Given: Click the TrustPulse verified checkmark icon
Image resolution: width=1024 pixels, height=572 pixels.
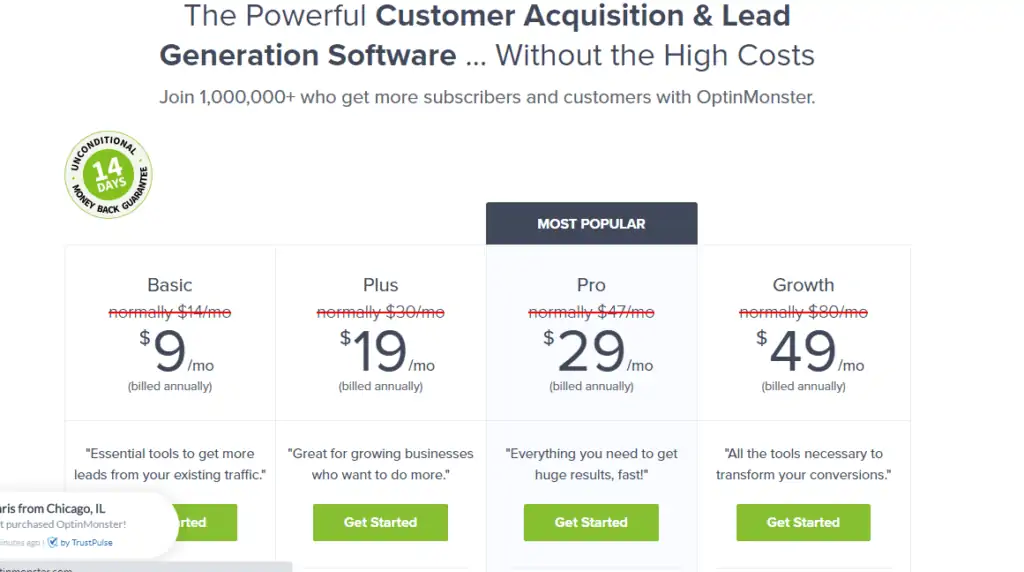Looking at the screenshot, I should pos(53,542).
